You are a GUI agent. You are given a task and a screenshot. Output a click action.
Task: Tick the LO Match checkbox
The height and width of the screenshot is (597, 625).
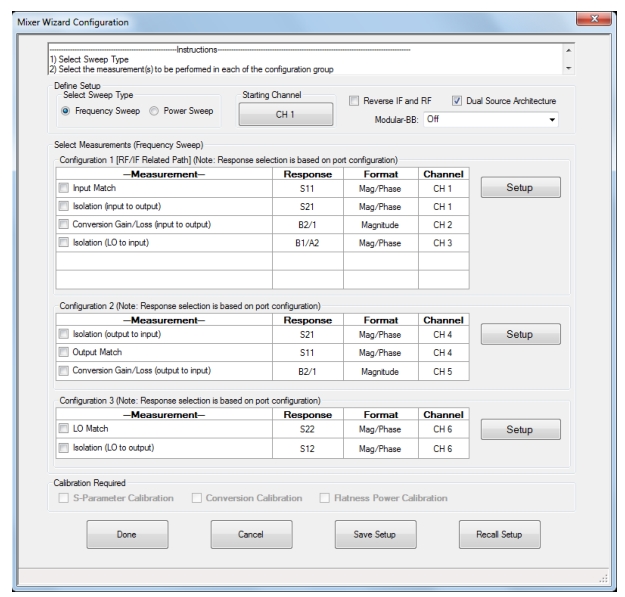click(65, 428)
